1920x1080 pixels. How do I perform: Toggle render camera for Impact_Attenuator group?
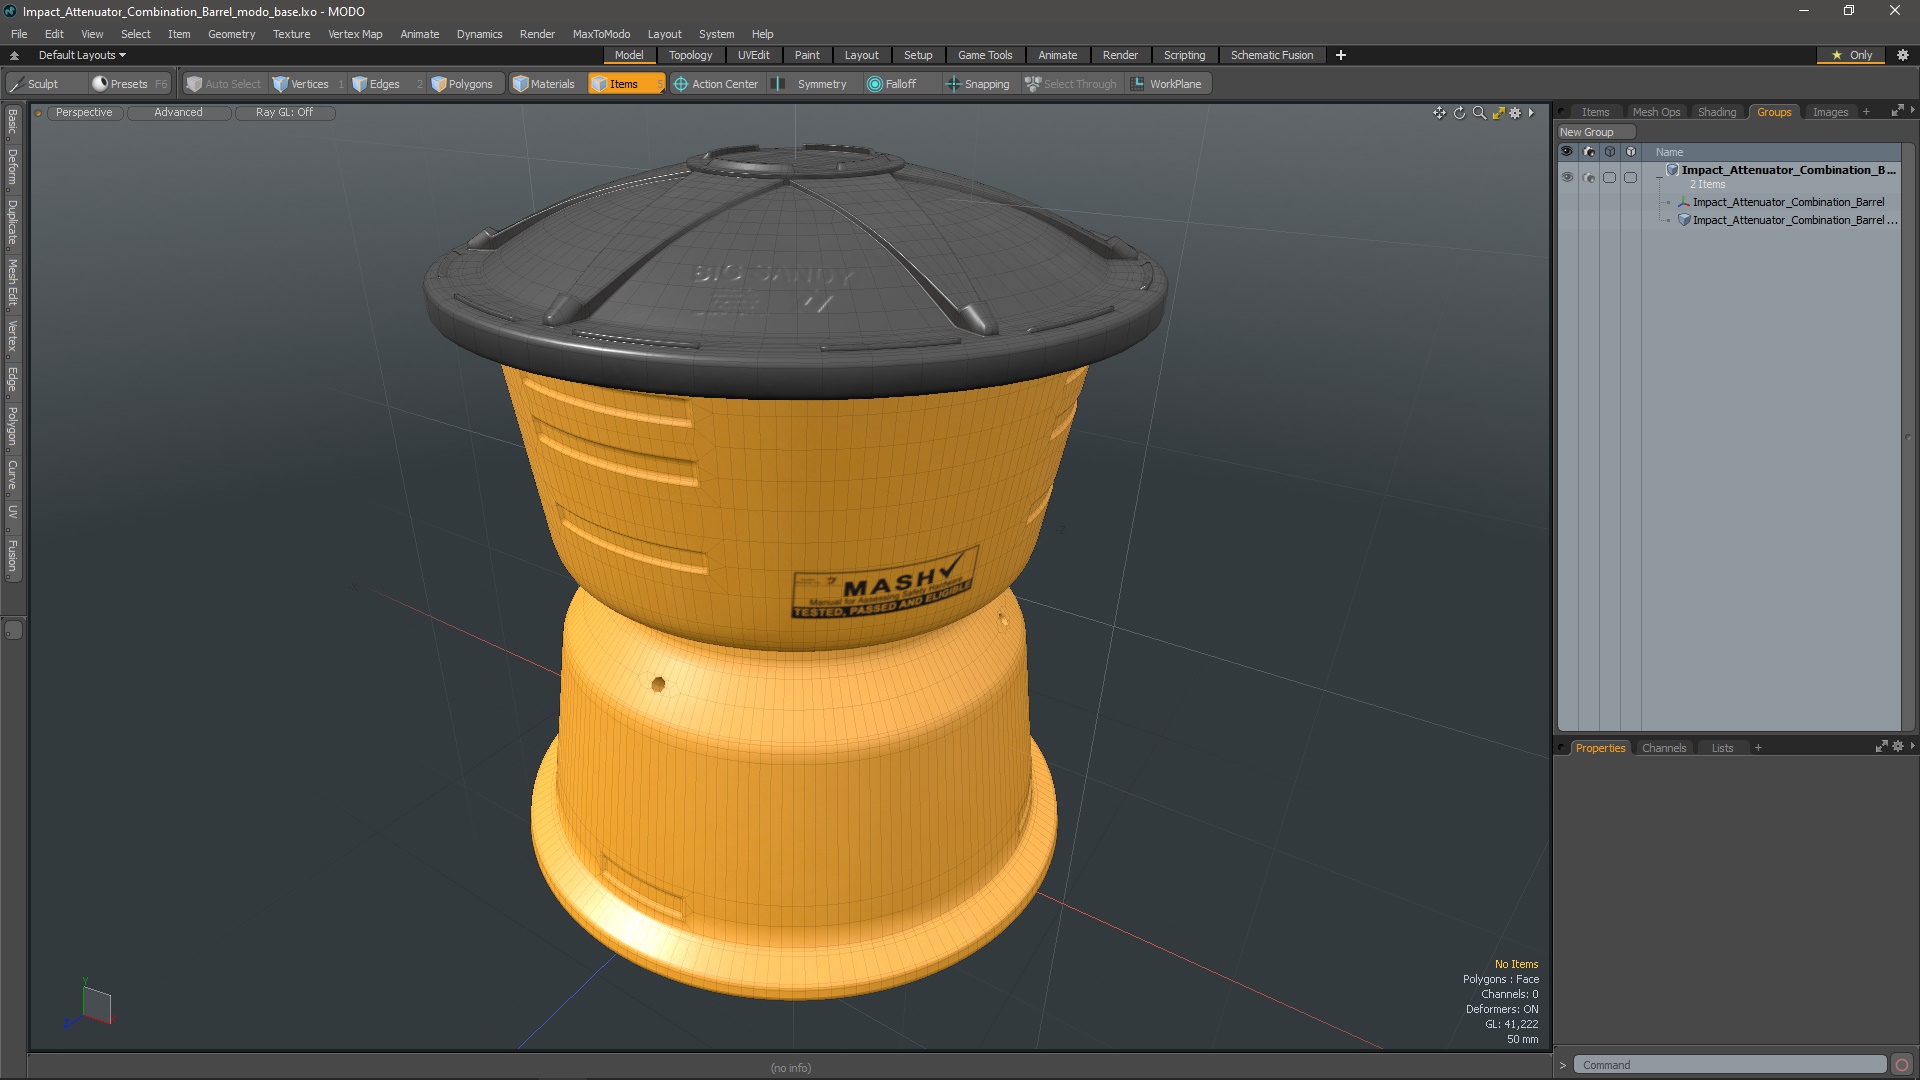point(1588,177)
